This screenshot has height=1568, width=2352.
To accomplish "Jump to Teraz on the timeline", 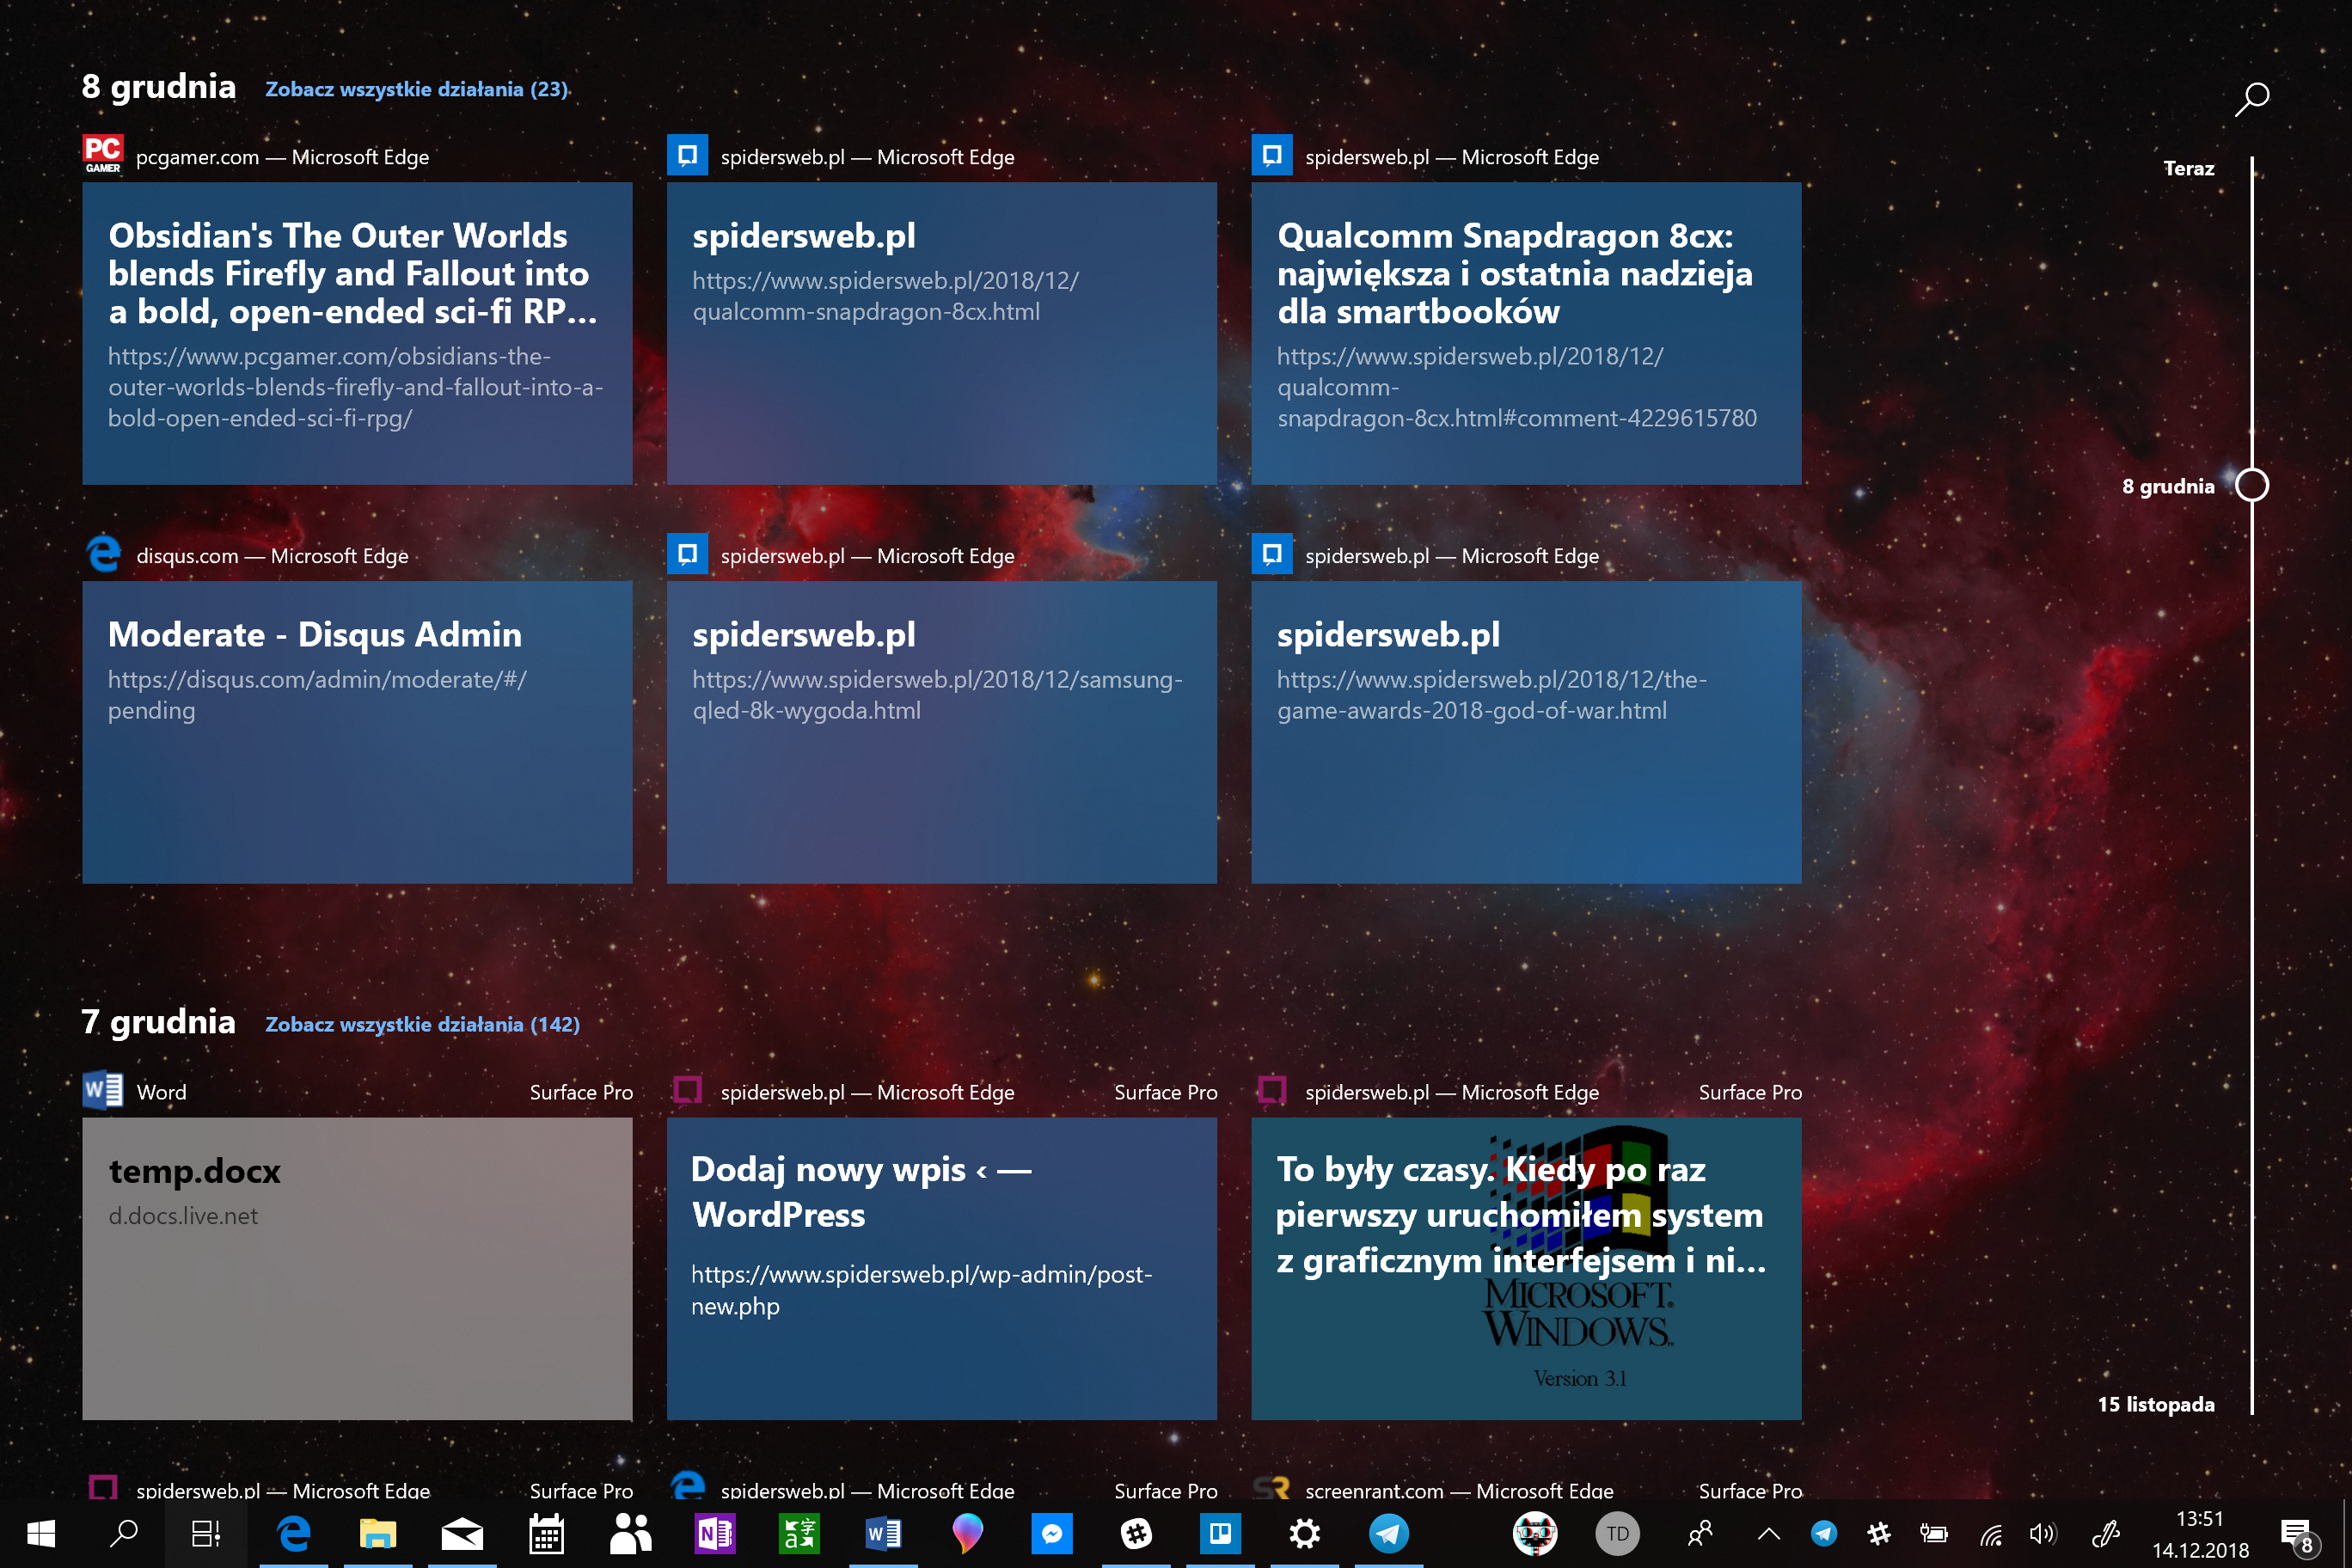I will [2188, 169].
